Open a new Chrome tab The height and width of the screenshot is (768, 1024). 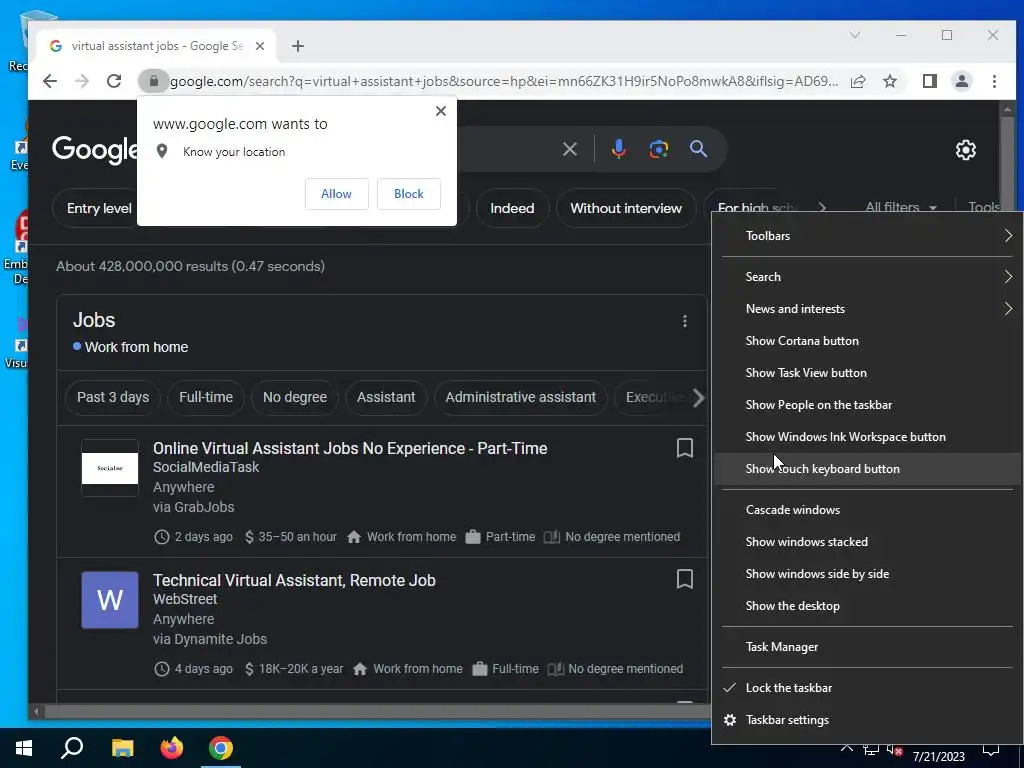coord(298,46)
